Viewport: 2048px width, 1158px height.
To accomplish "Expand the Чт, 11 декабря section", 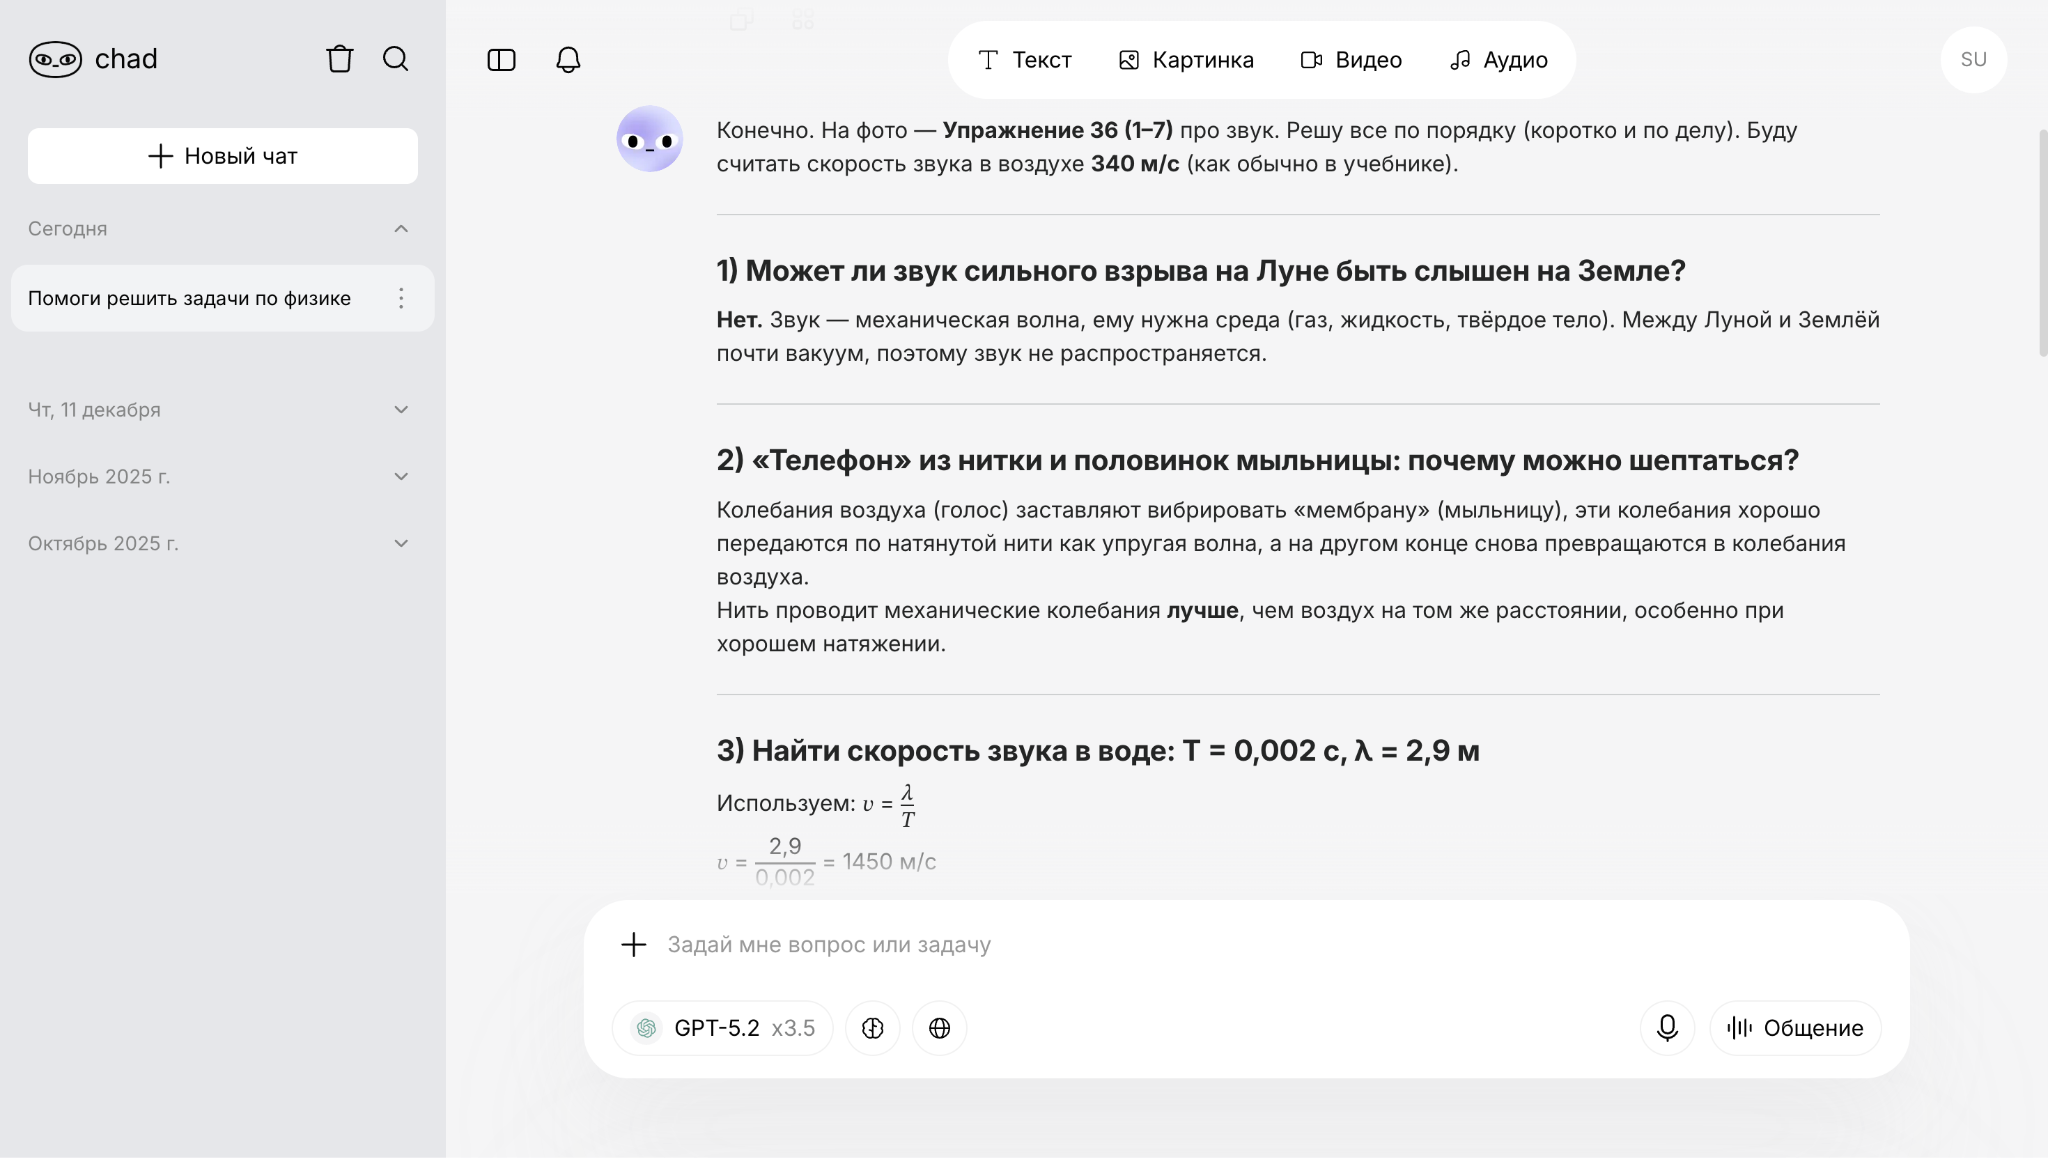I will pos(401,410).
